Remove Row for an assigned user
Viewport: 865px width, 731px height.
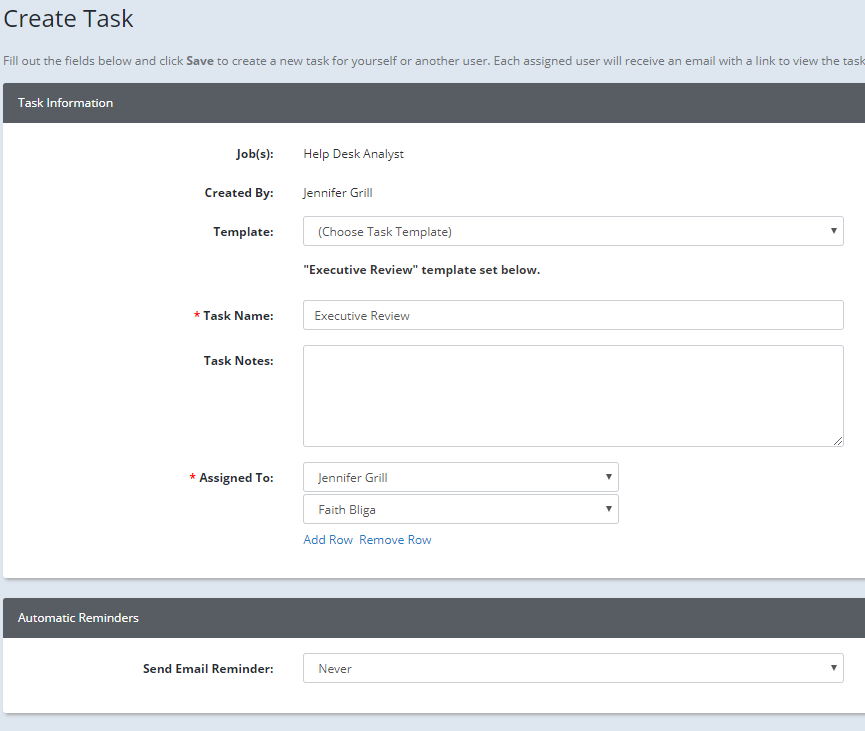click(x=395, y=539)
